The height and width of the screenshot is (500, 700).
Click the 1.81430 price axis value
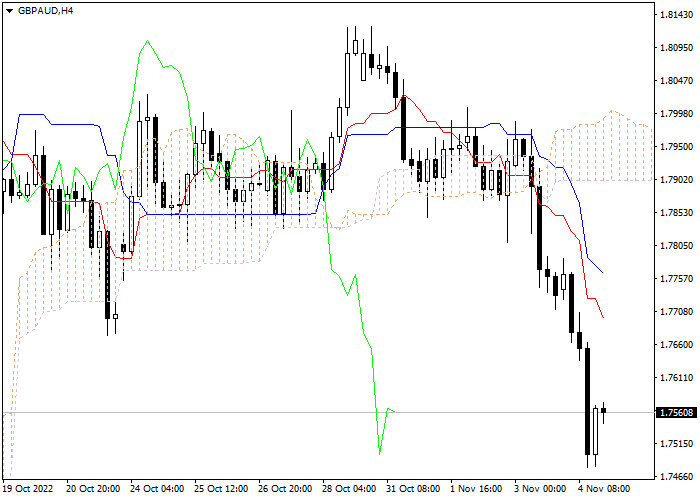[677, 15]
